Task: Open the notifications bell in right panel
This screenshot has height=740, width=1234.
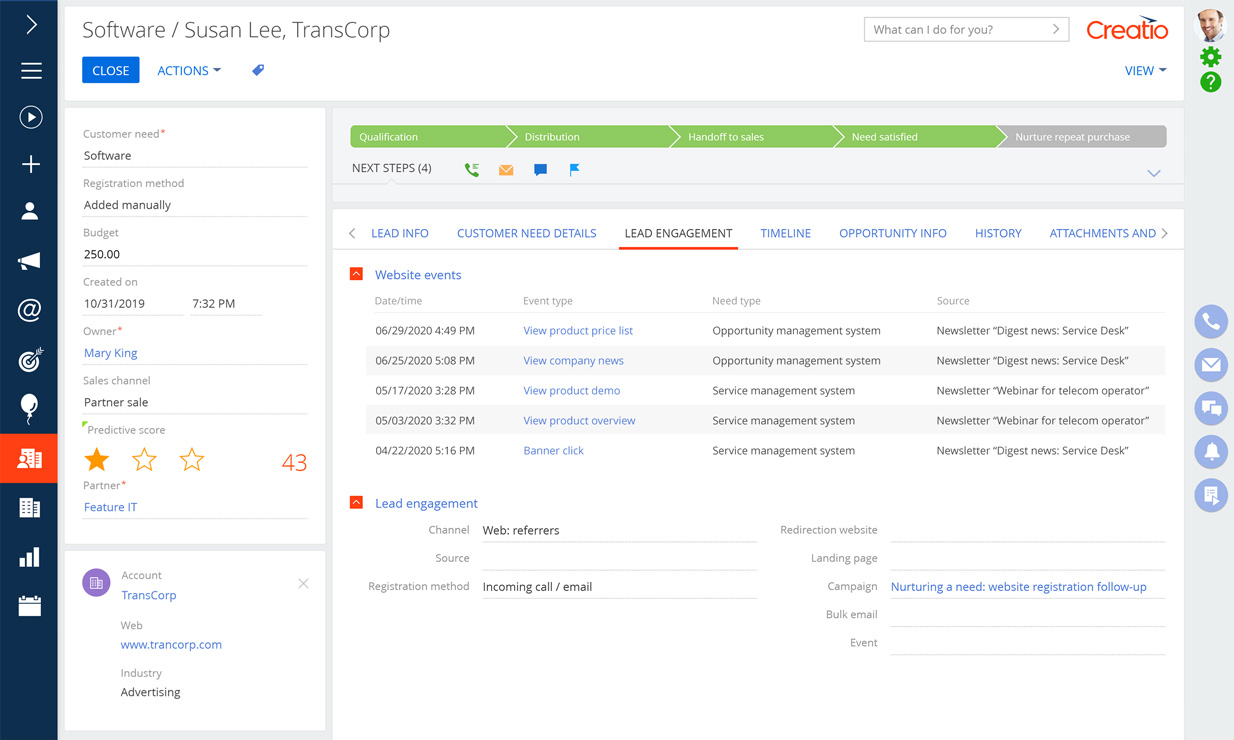Action: [x=1211, y=452]
